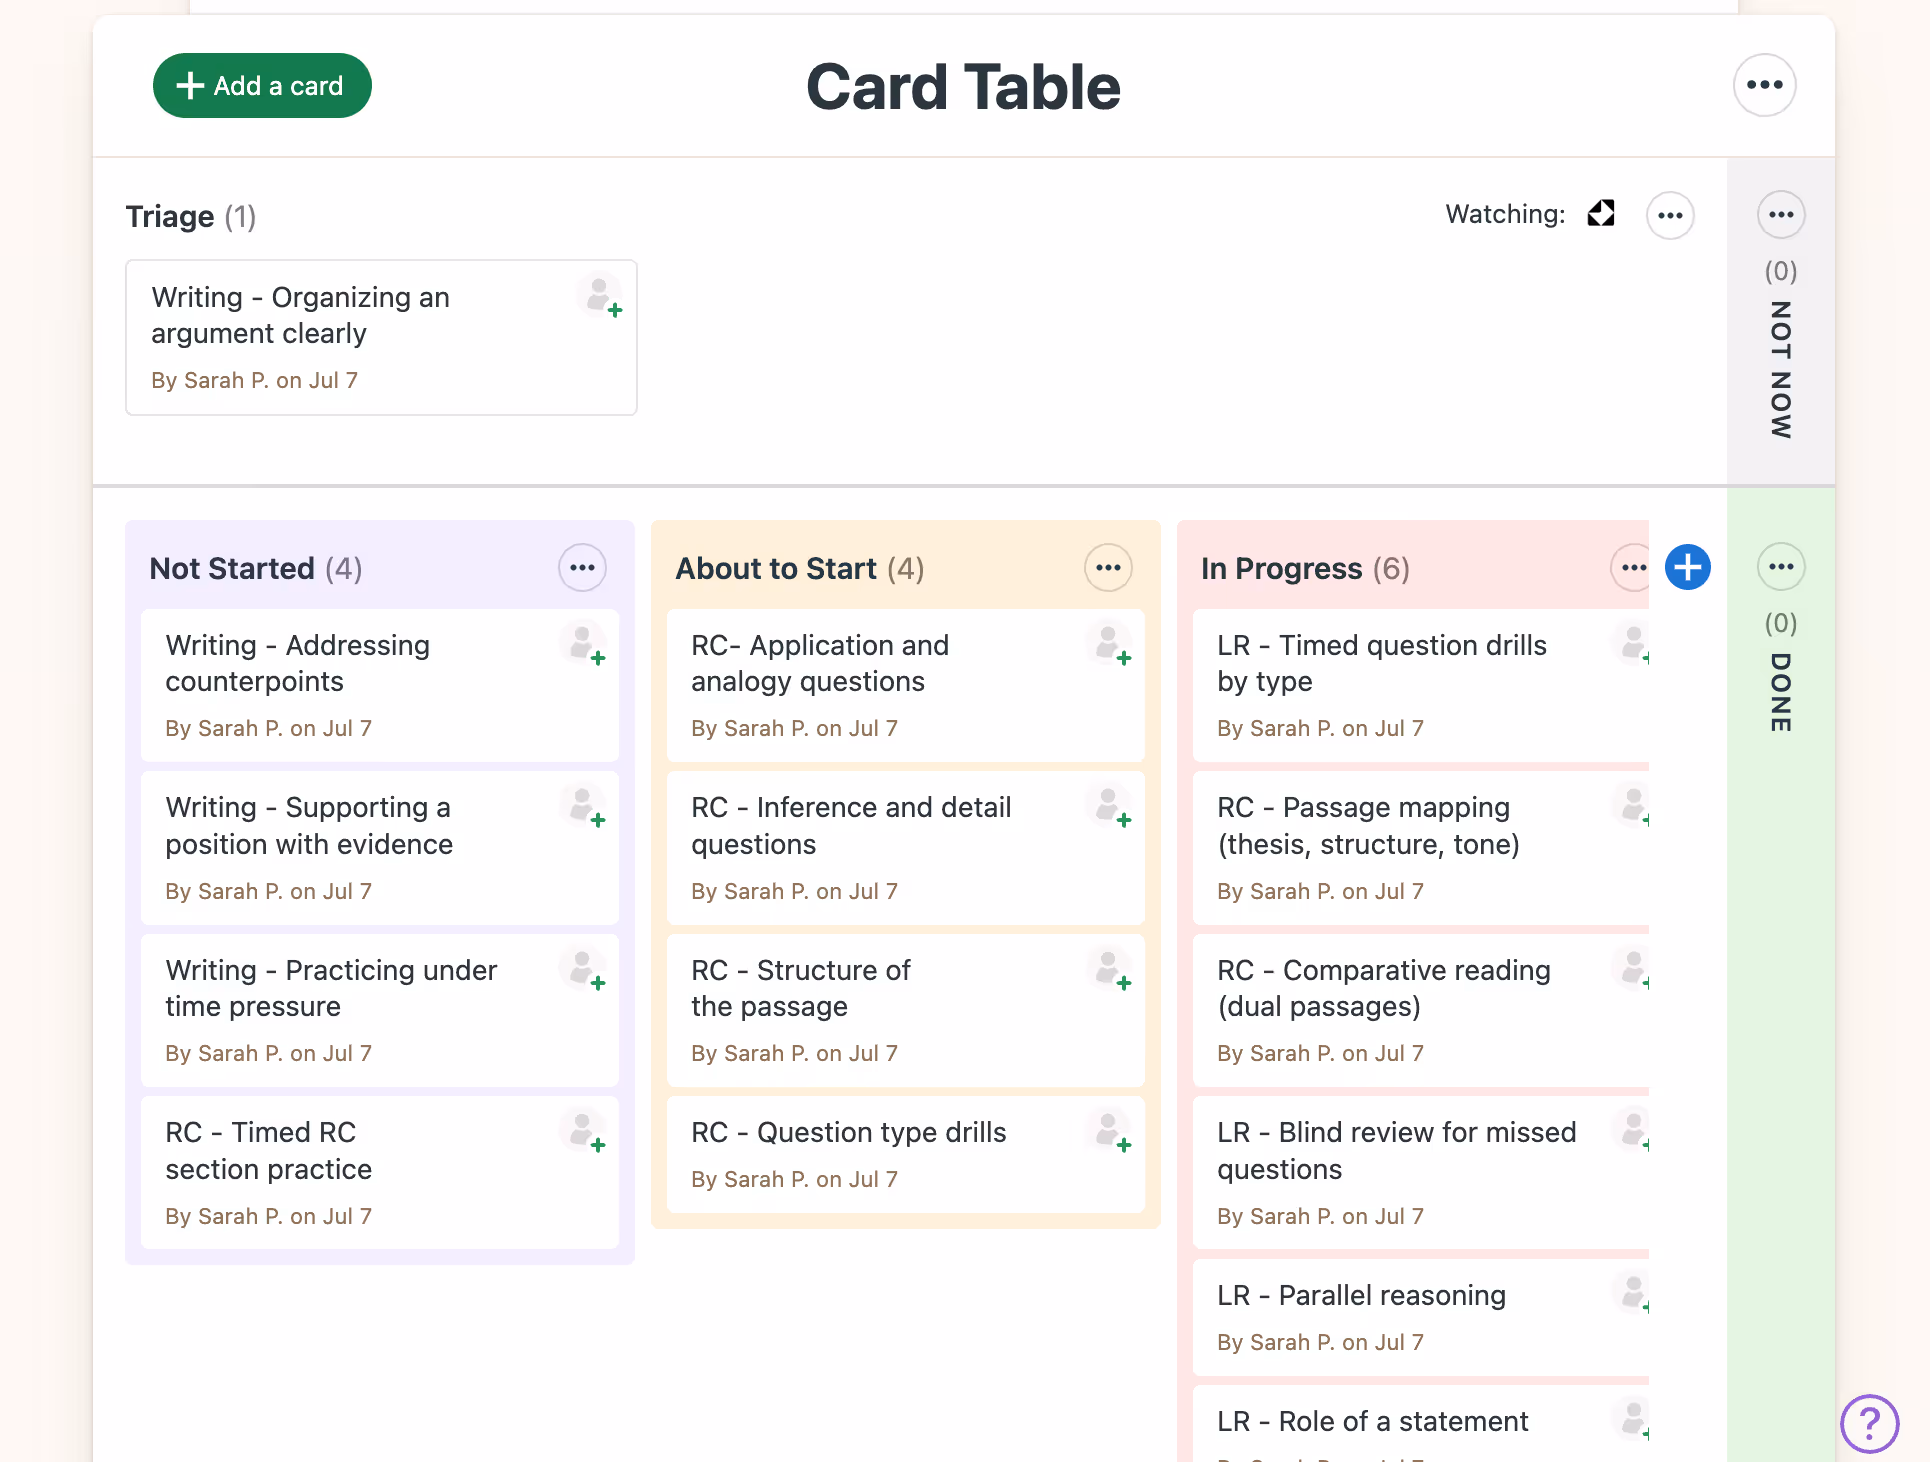Open the help question mark icon

point(1869,1424)
